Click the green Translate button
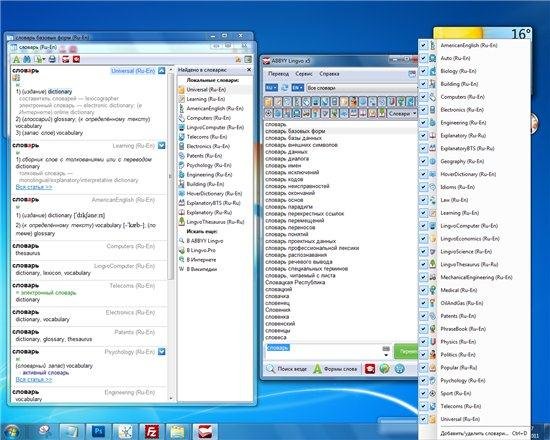The width and height of the screenshot is (550, 440). pos(406,351)
